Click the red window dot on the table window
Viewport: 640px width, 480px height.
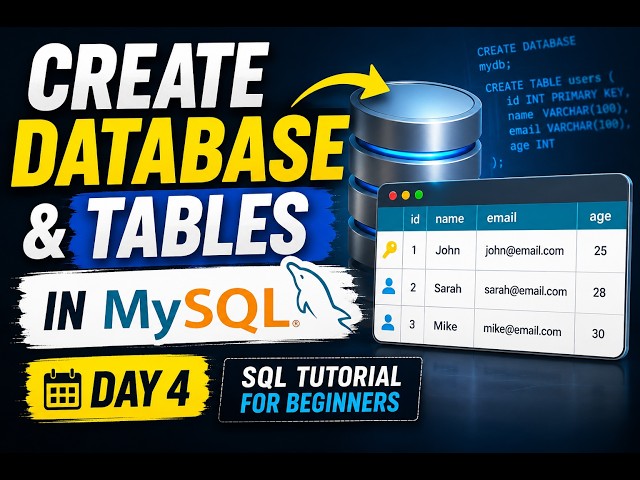pyautogui.click(x=393, y=196)
